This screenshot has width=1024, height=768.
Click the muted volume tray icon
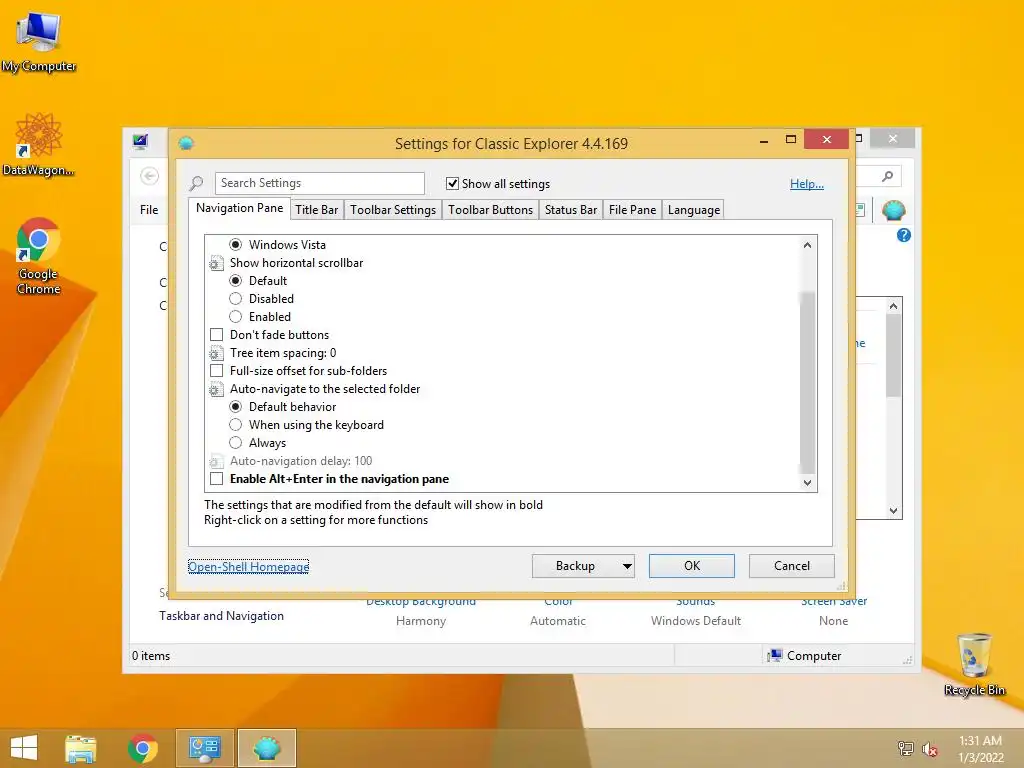[930, 749]
